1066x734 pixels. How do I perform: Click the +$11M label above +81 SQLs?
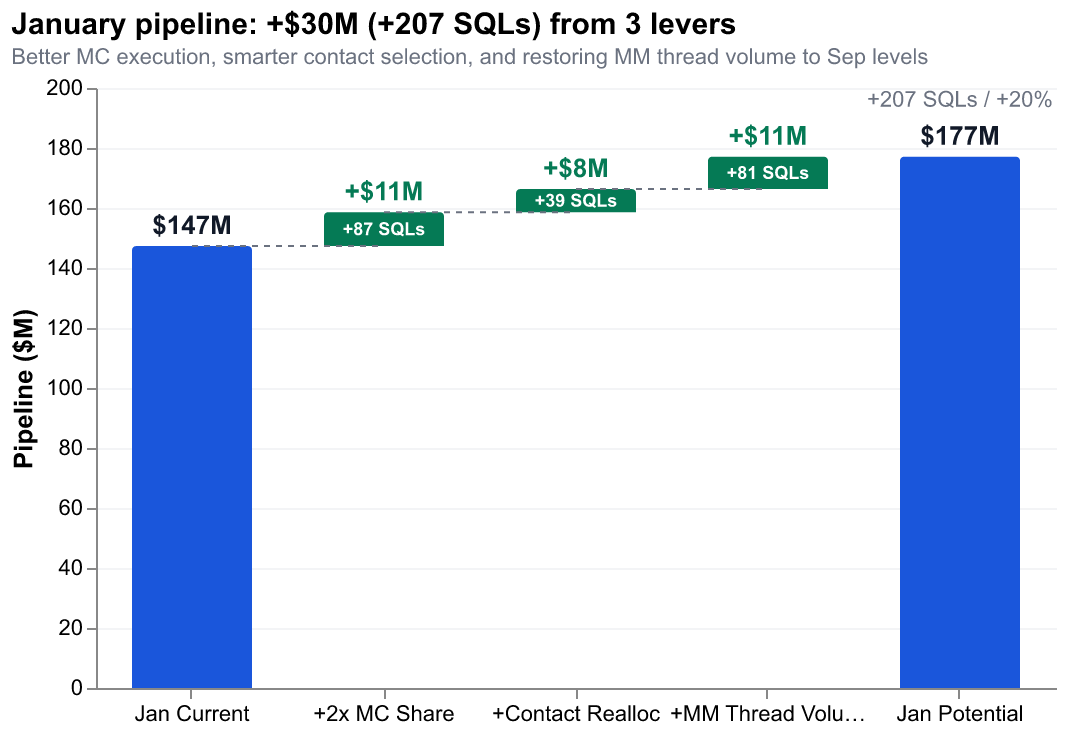pyautogui.click(x=767, y=136)
